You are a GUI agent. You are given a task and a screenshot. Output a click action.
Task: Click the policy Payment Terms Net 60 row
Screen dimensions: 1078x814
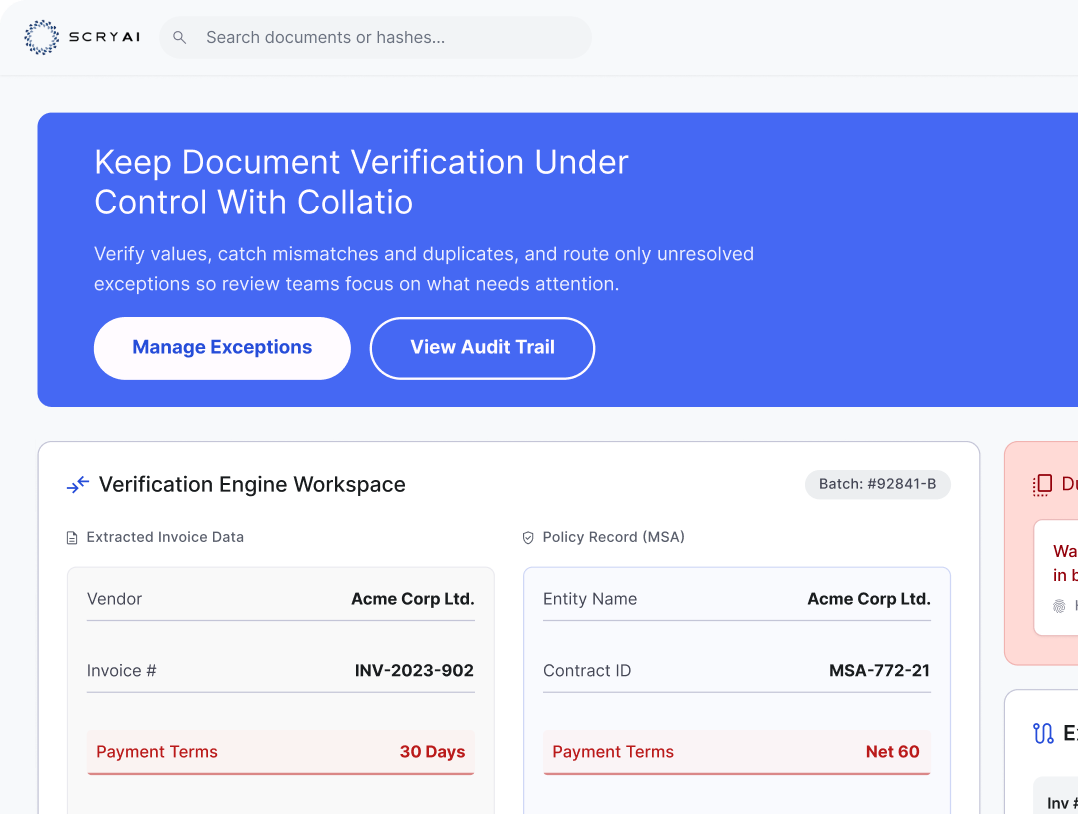coord(737,752)
